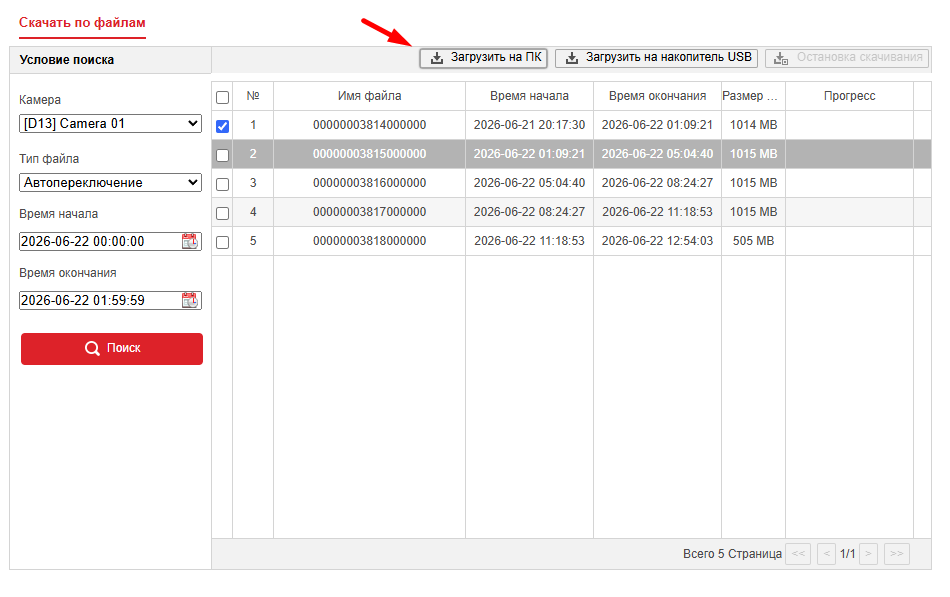This screenshot has height=597, width=950.
Task: Open the Тип файла dropdown showing Автопереключение
Action: (x=110, y=182)
